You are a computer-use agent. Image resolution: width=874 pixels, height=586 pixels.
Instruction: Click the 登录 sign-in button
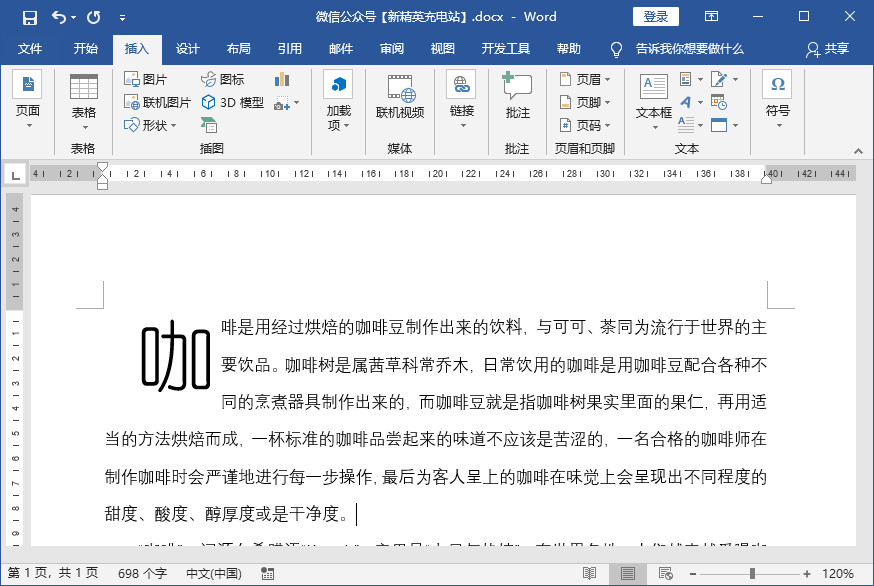[x=656, y=17]
